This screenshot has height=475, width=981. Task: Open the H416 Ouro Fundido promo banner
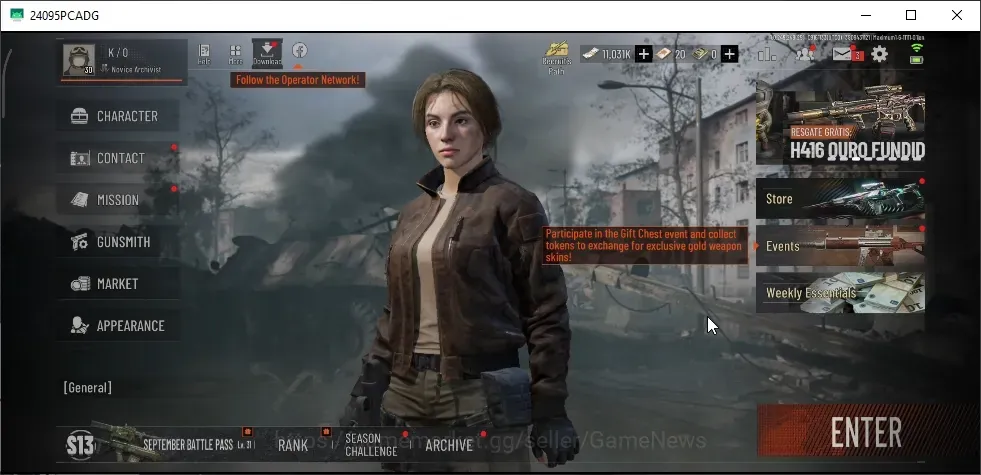pyautogui.click(x=840, y=121)
